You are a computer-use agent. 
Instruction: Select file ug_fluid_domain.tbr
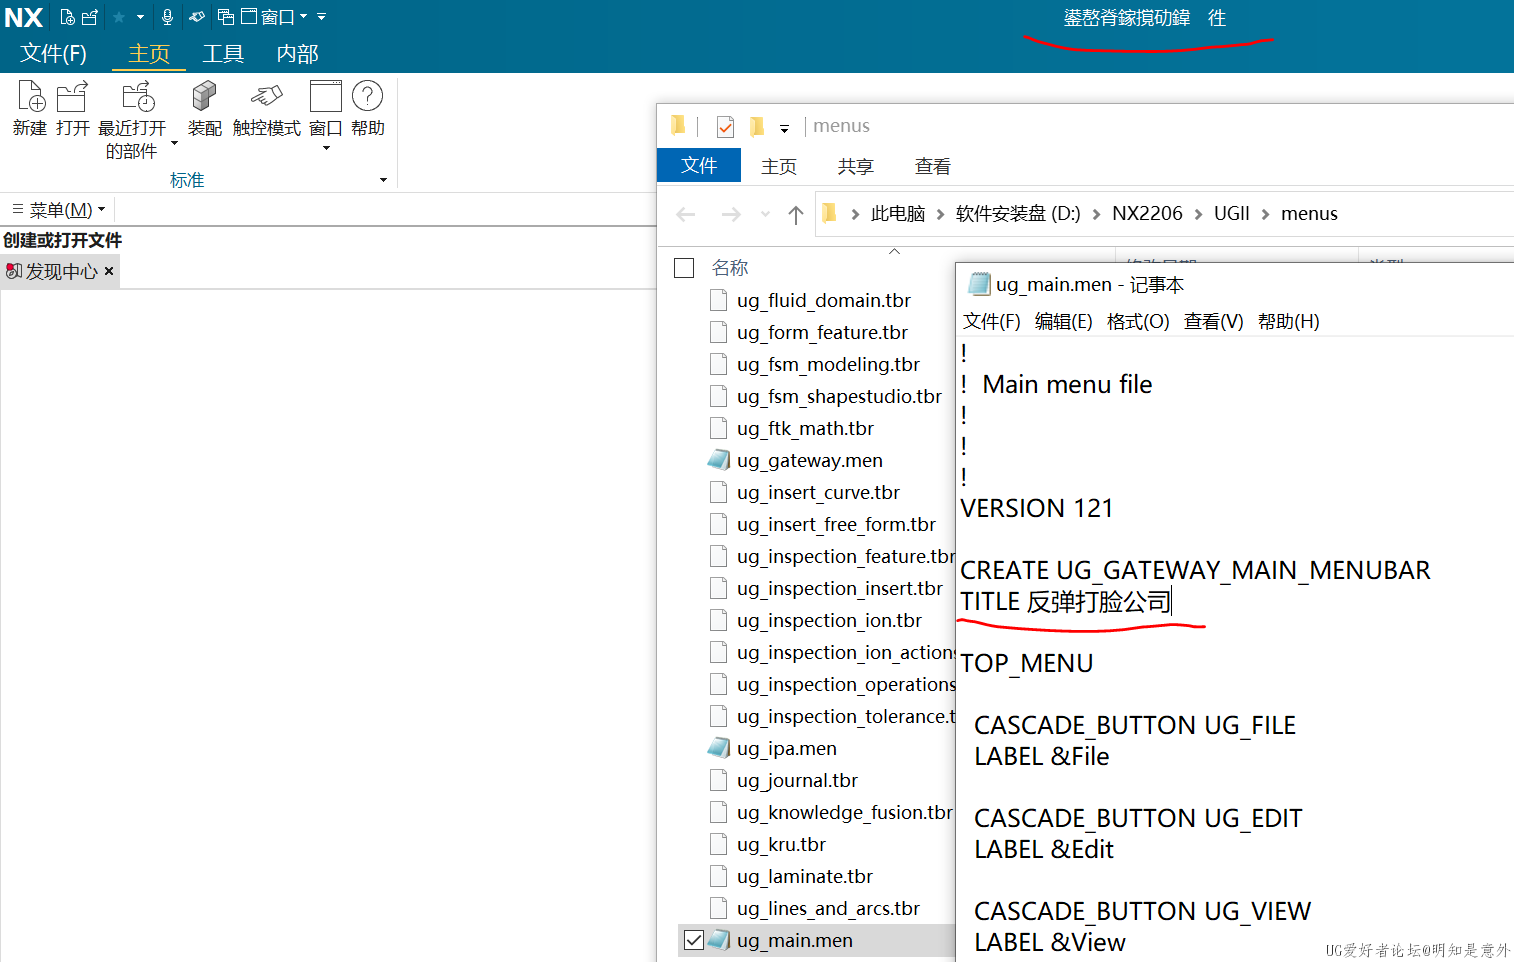click(x=824, y=300)
